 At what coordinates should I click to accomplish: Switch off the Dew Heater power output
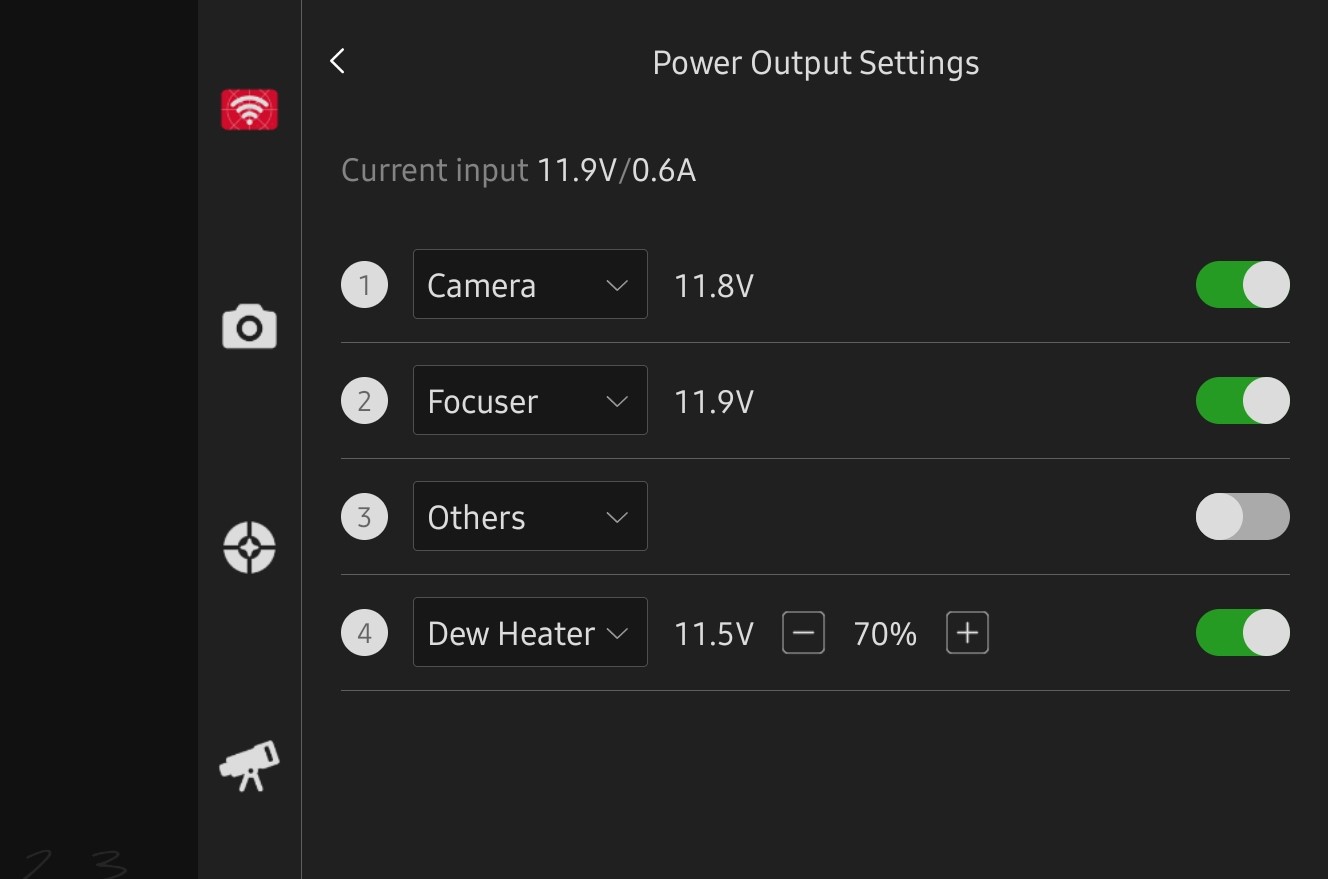pyautogui.click(x=1242, y=633)
